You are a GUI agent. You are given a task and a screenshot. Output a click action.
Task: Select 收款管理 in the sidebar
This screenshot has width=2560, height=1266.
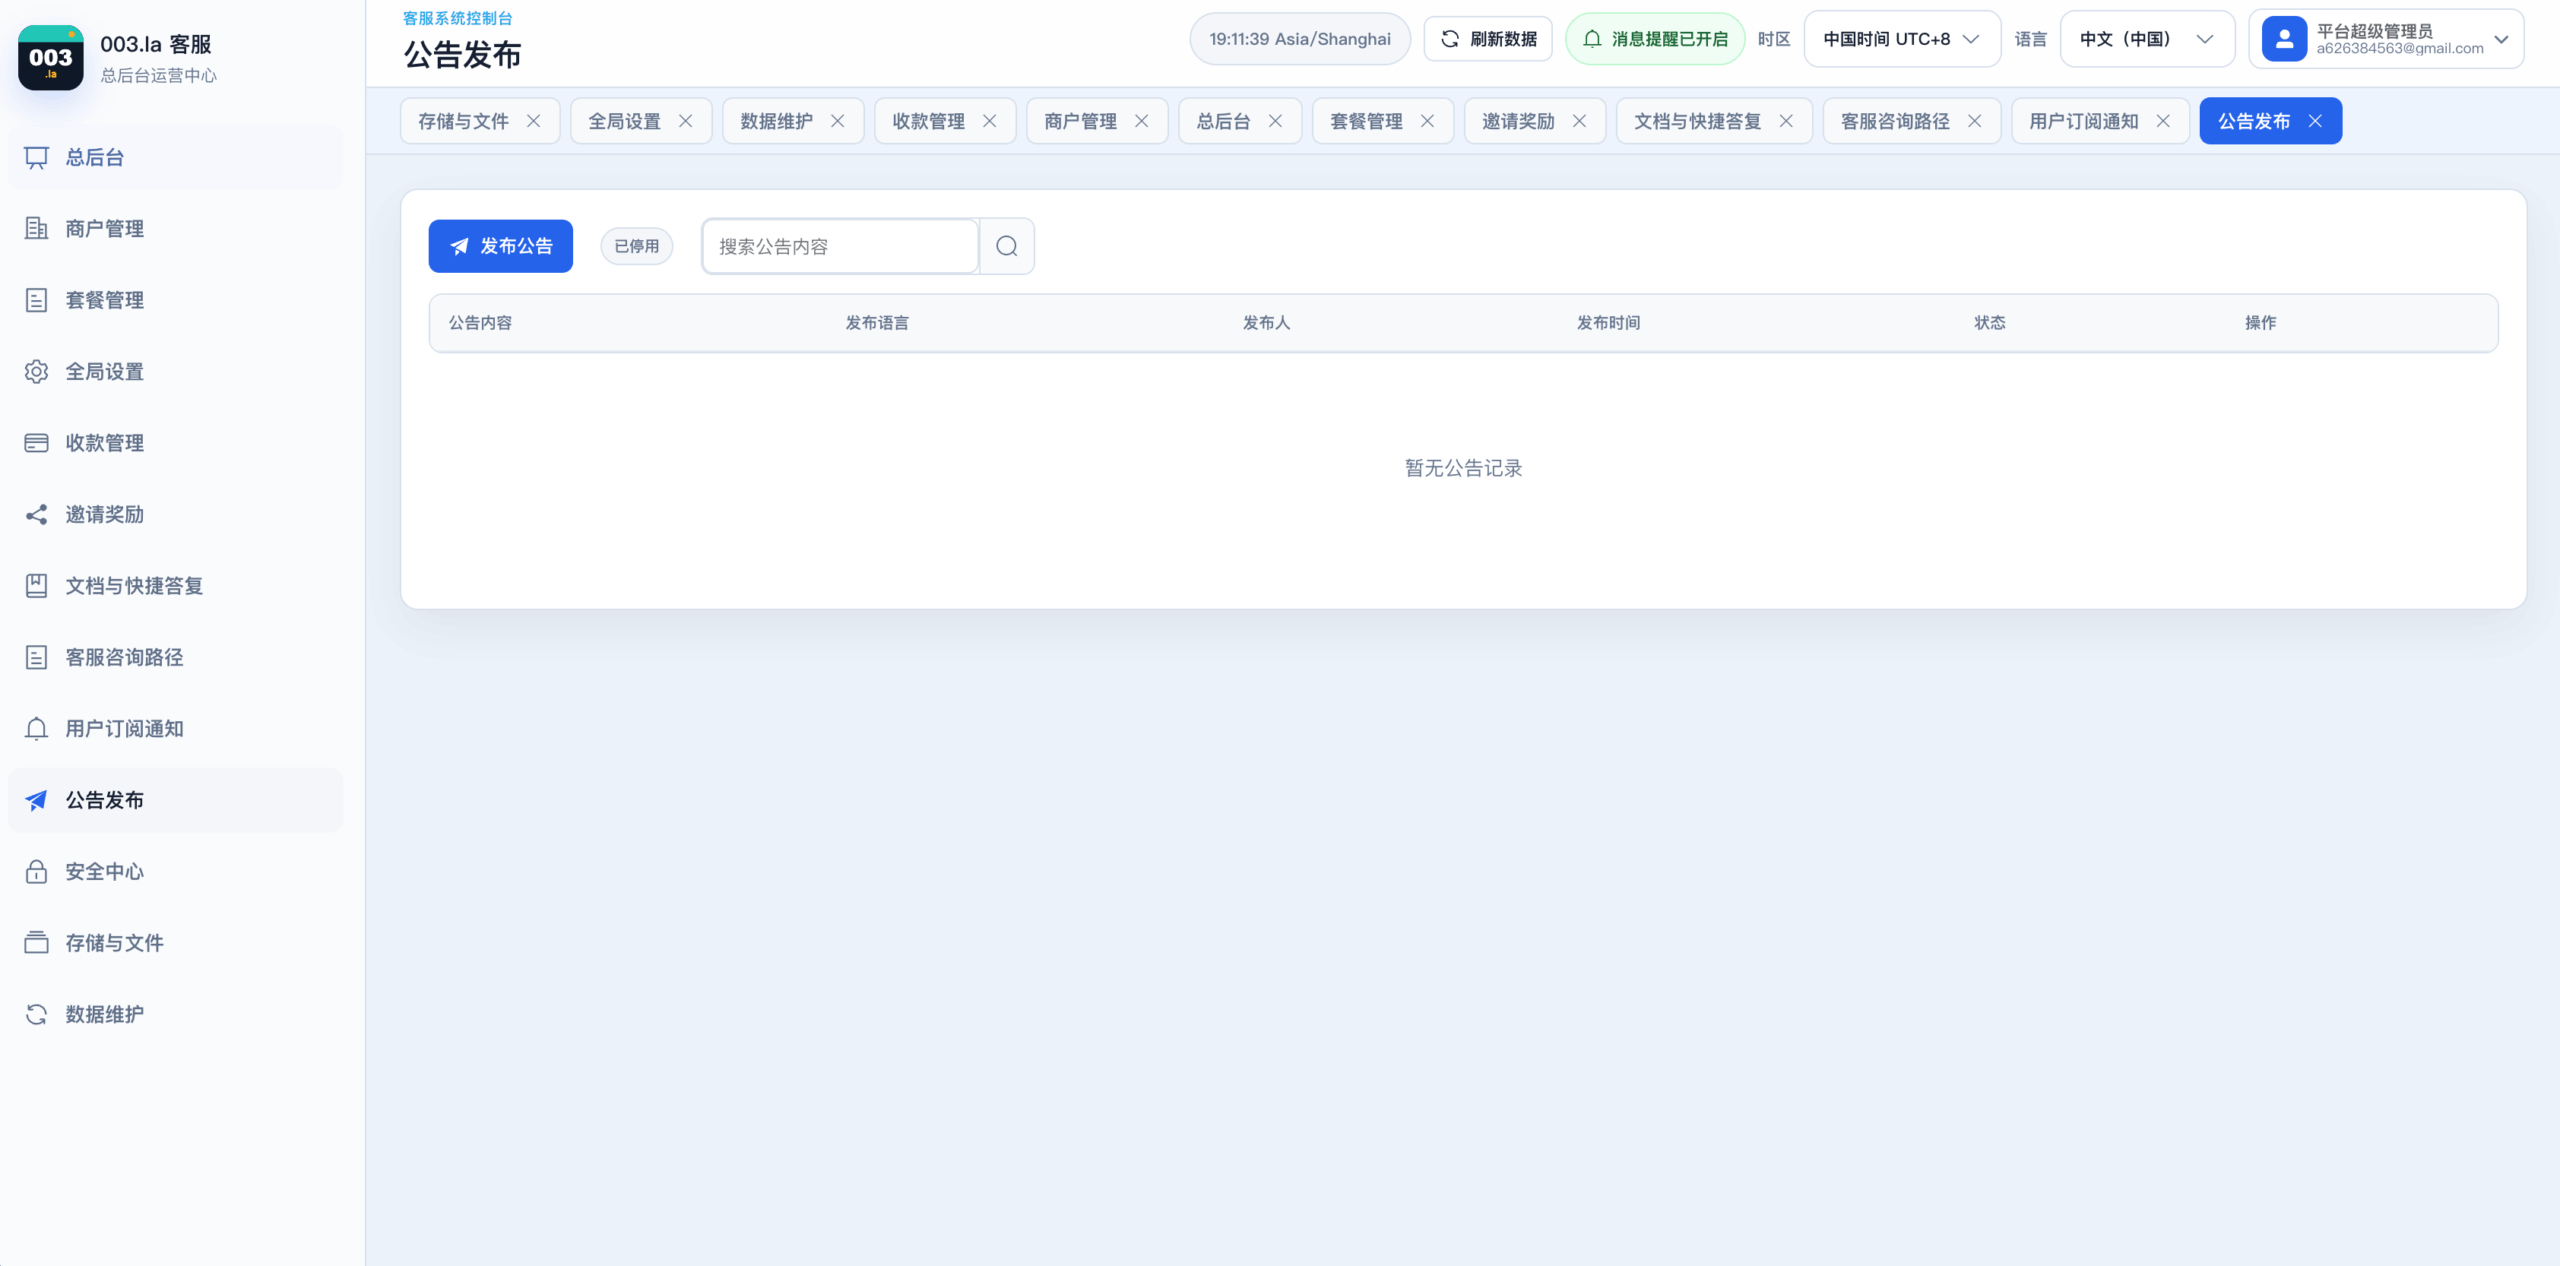[175, 443]
